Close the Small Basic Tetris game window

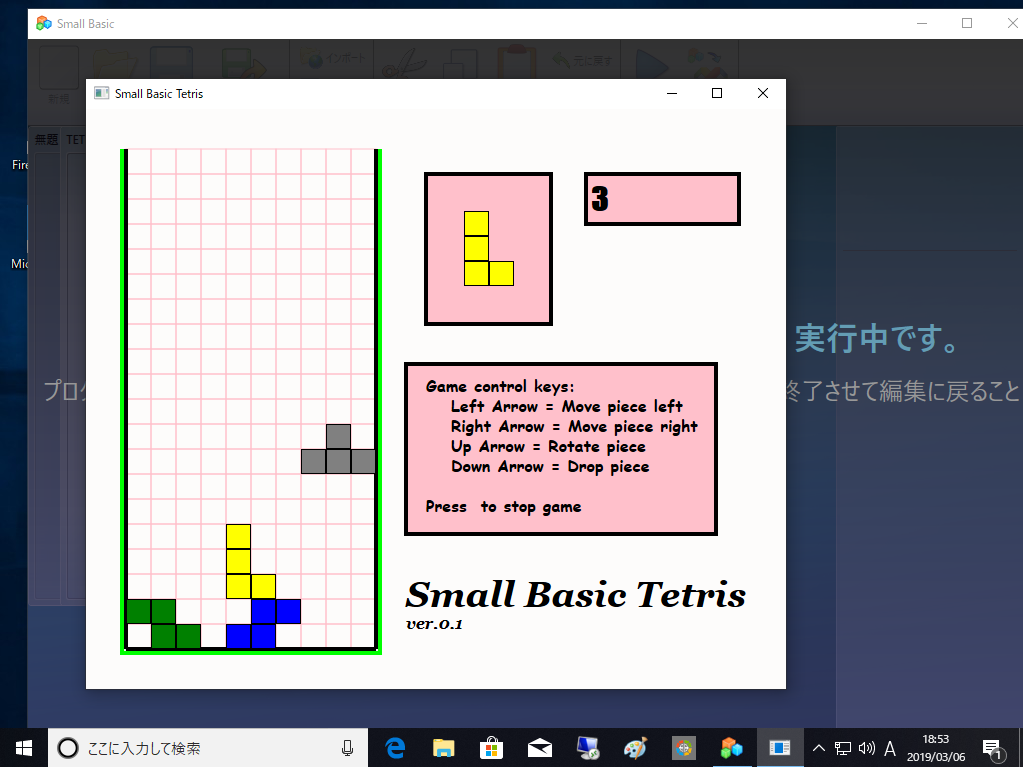[763, 93]
